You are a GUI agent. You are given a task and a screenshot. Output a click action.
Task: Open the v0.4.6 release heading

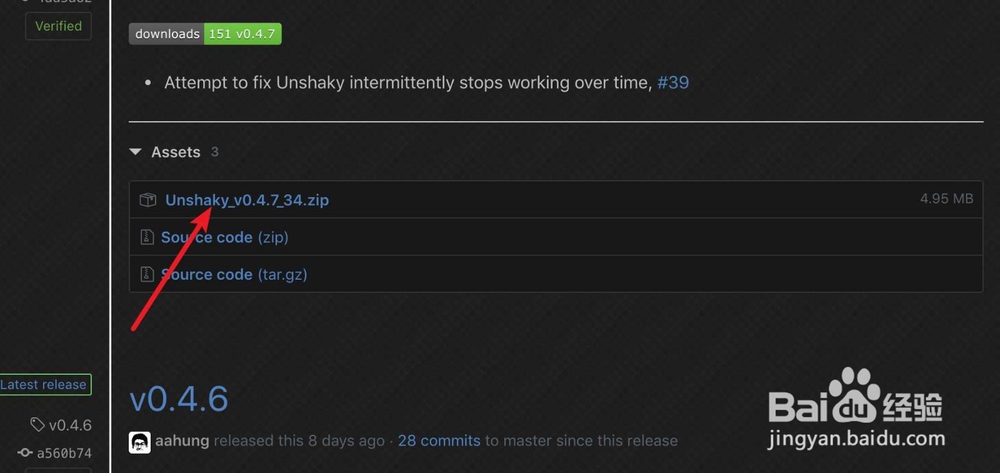click(x=179, y=399)
